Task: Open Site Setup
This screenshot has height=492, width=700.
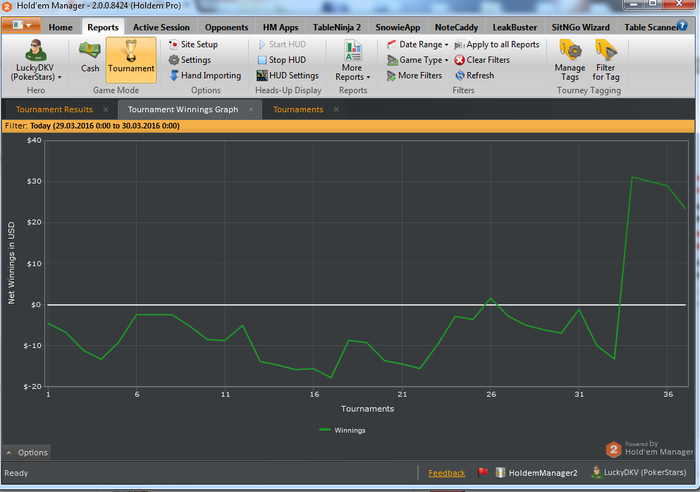Action: 193,44
